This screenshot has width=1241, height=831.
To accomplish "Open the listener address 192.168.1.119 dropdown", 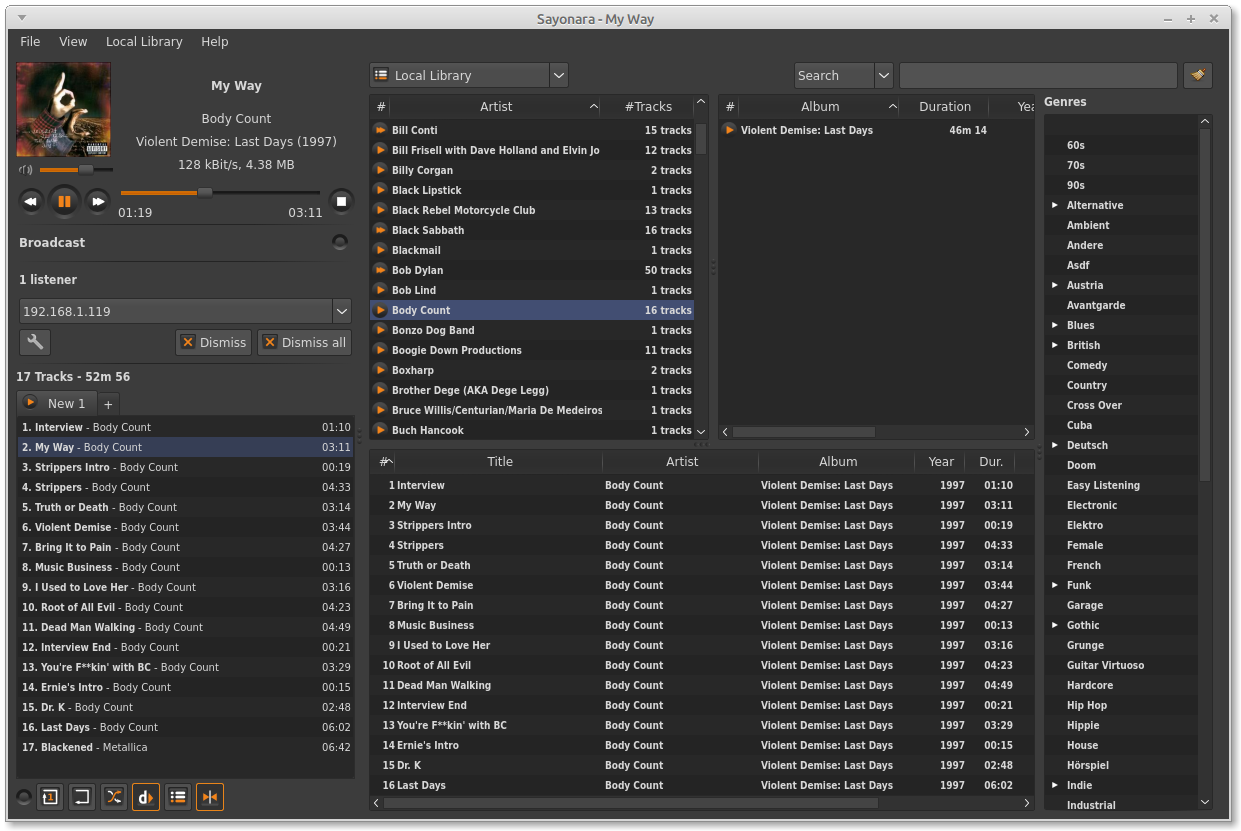I will [342, 311].
